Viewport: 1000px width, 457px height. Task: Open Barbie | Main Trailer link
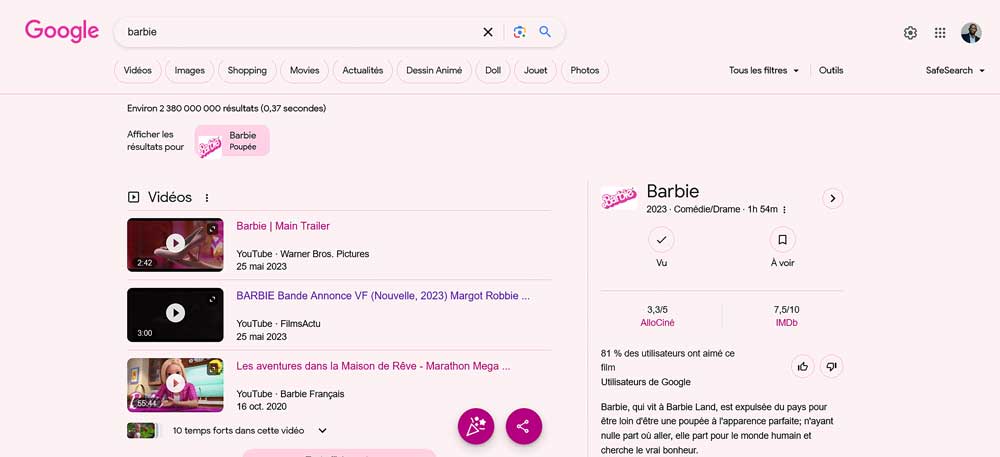[x=283, y=226]
